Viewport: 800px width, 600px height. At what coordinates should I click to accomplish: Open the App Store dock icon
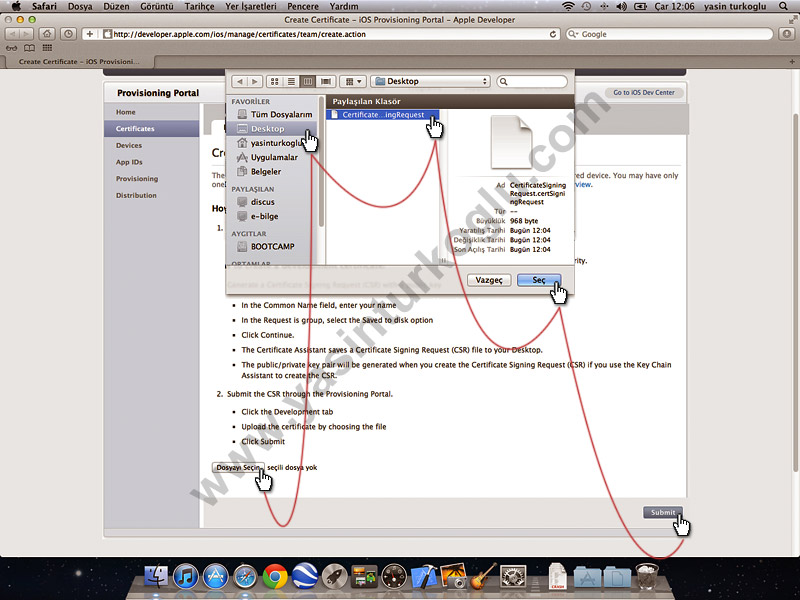216,577
